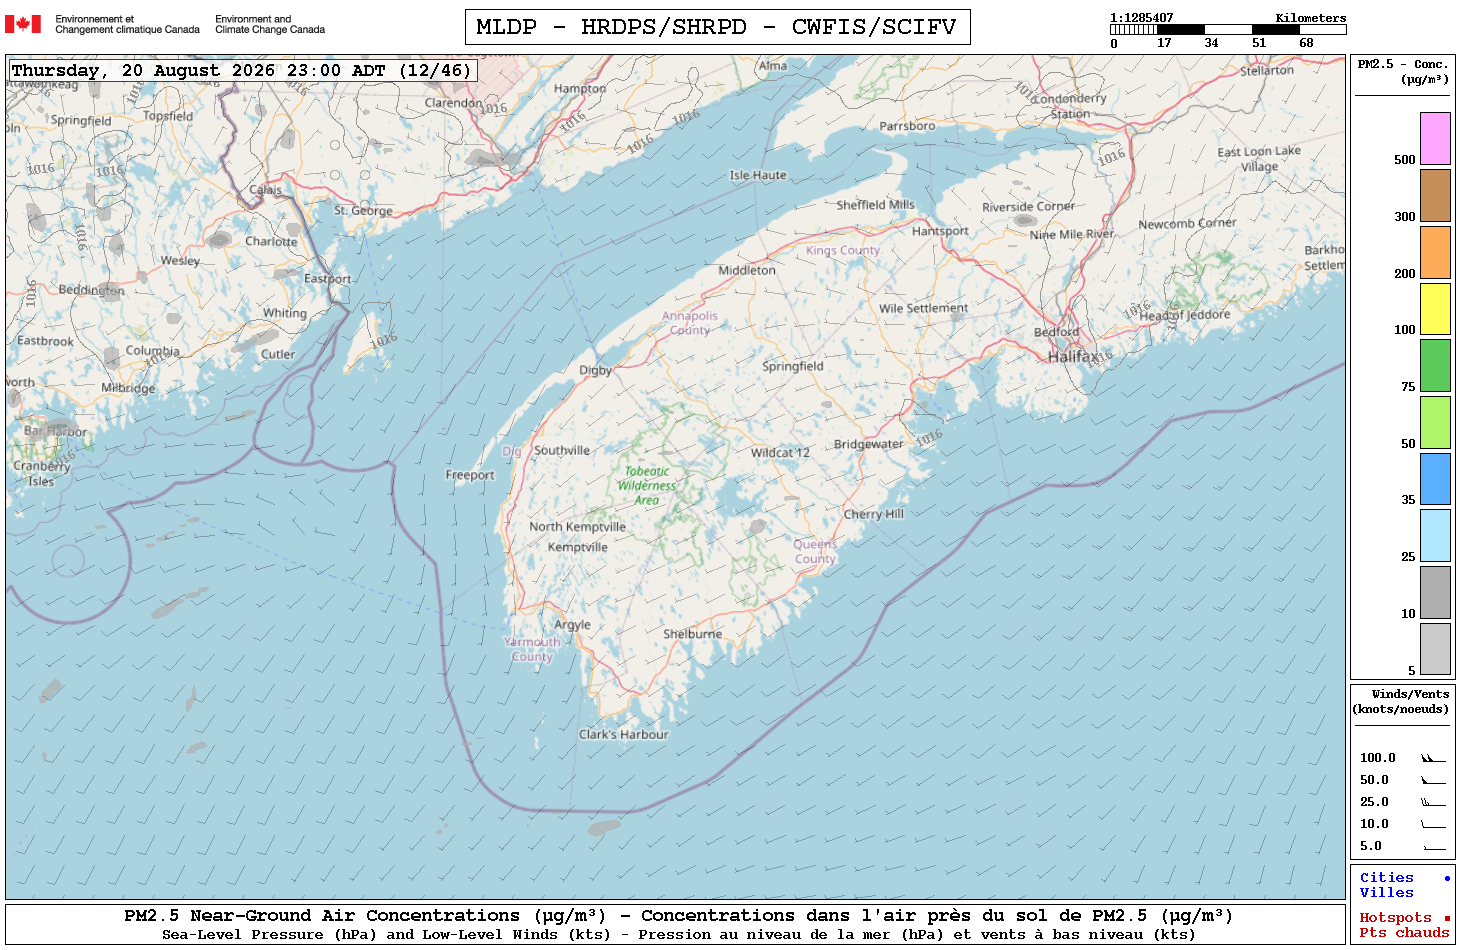Click the Annapolis County label
The height and width of the screenshot is (950, 1460).
click(690, 323)
